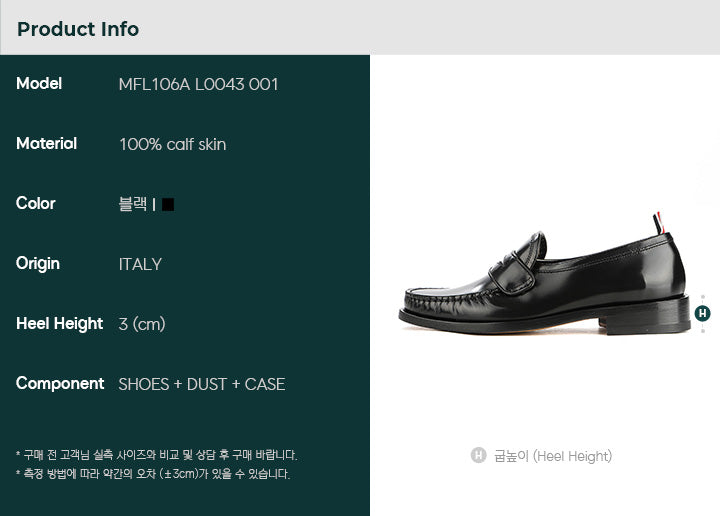Click the Origin label
Image resolution: width=720 pixels, height=516 pixels.
point(38,264)
